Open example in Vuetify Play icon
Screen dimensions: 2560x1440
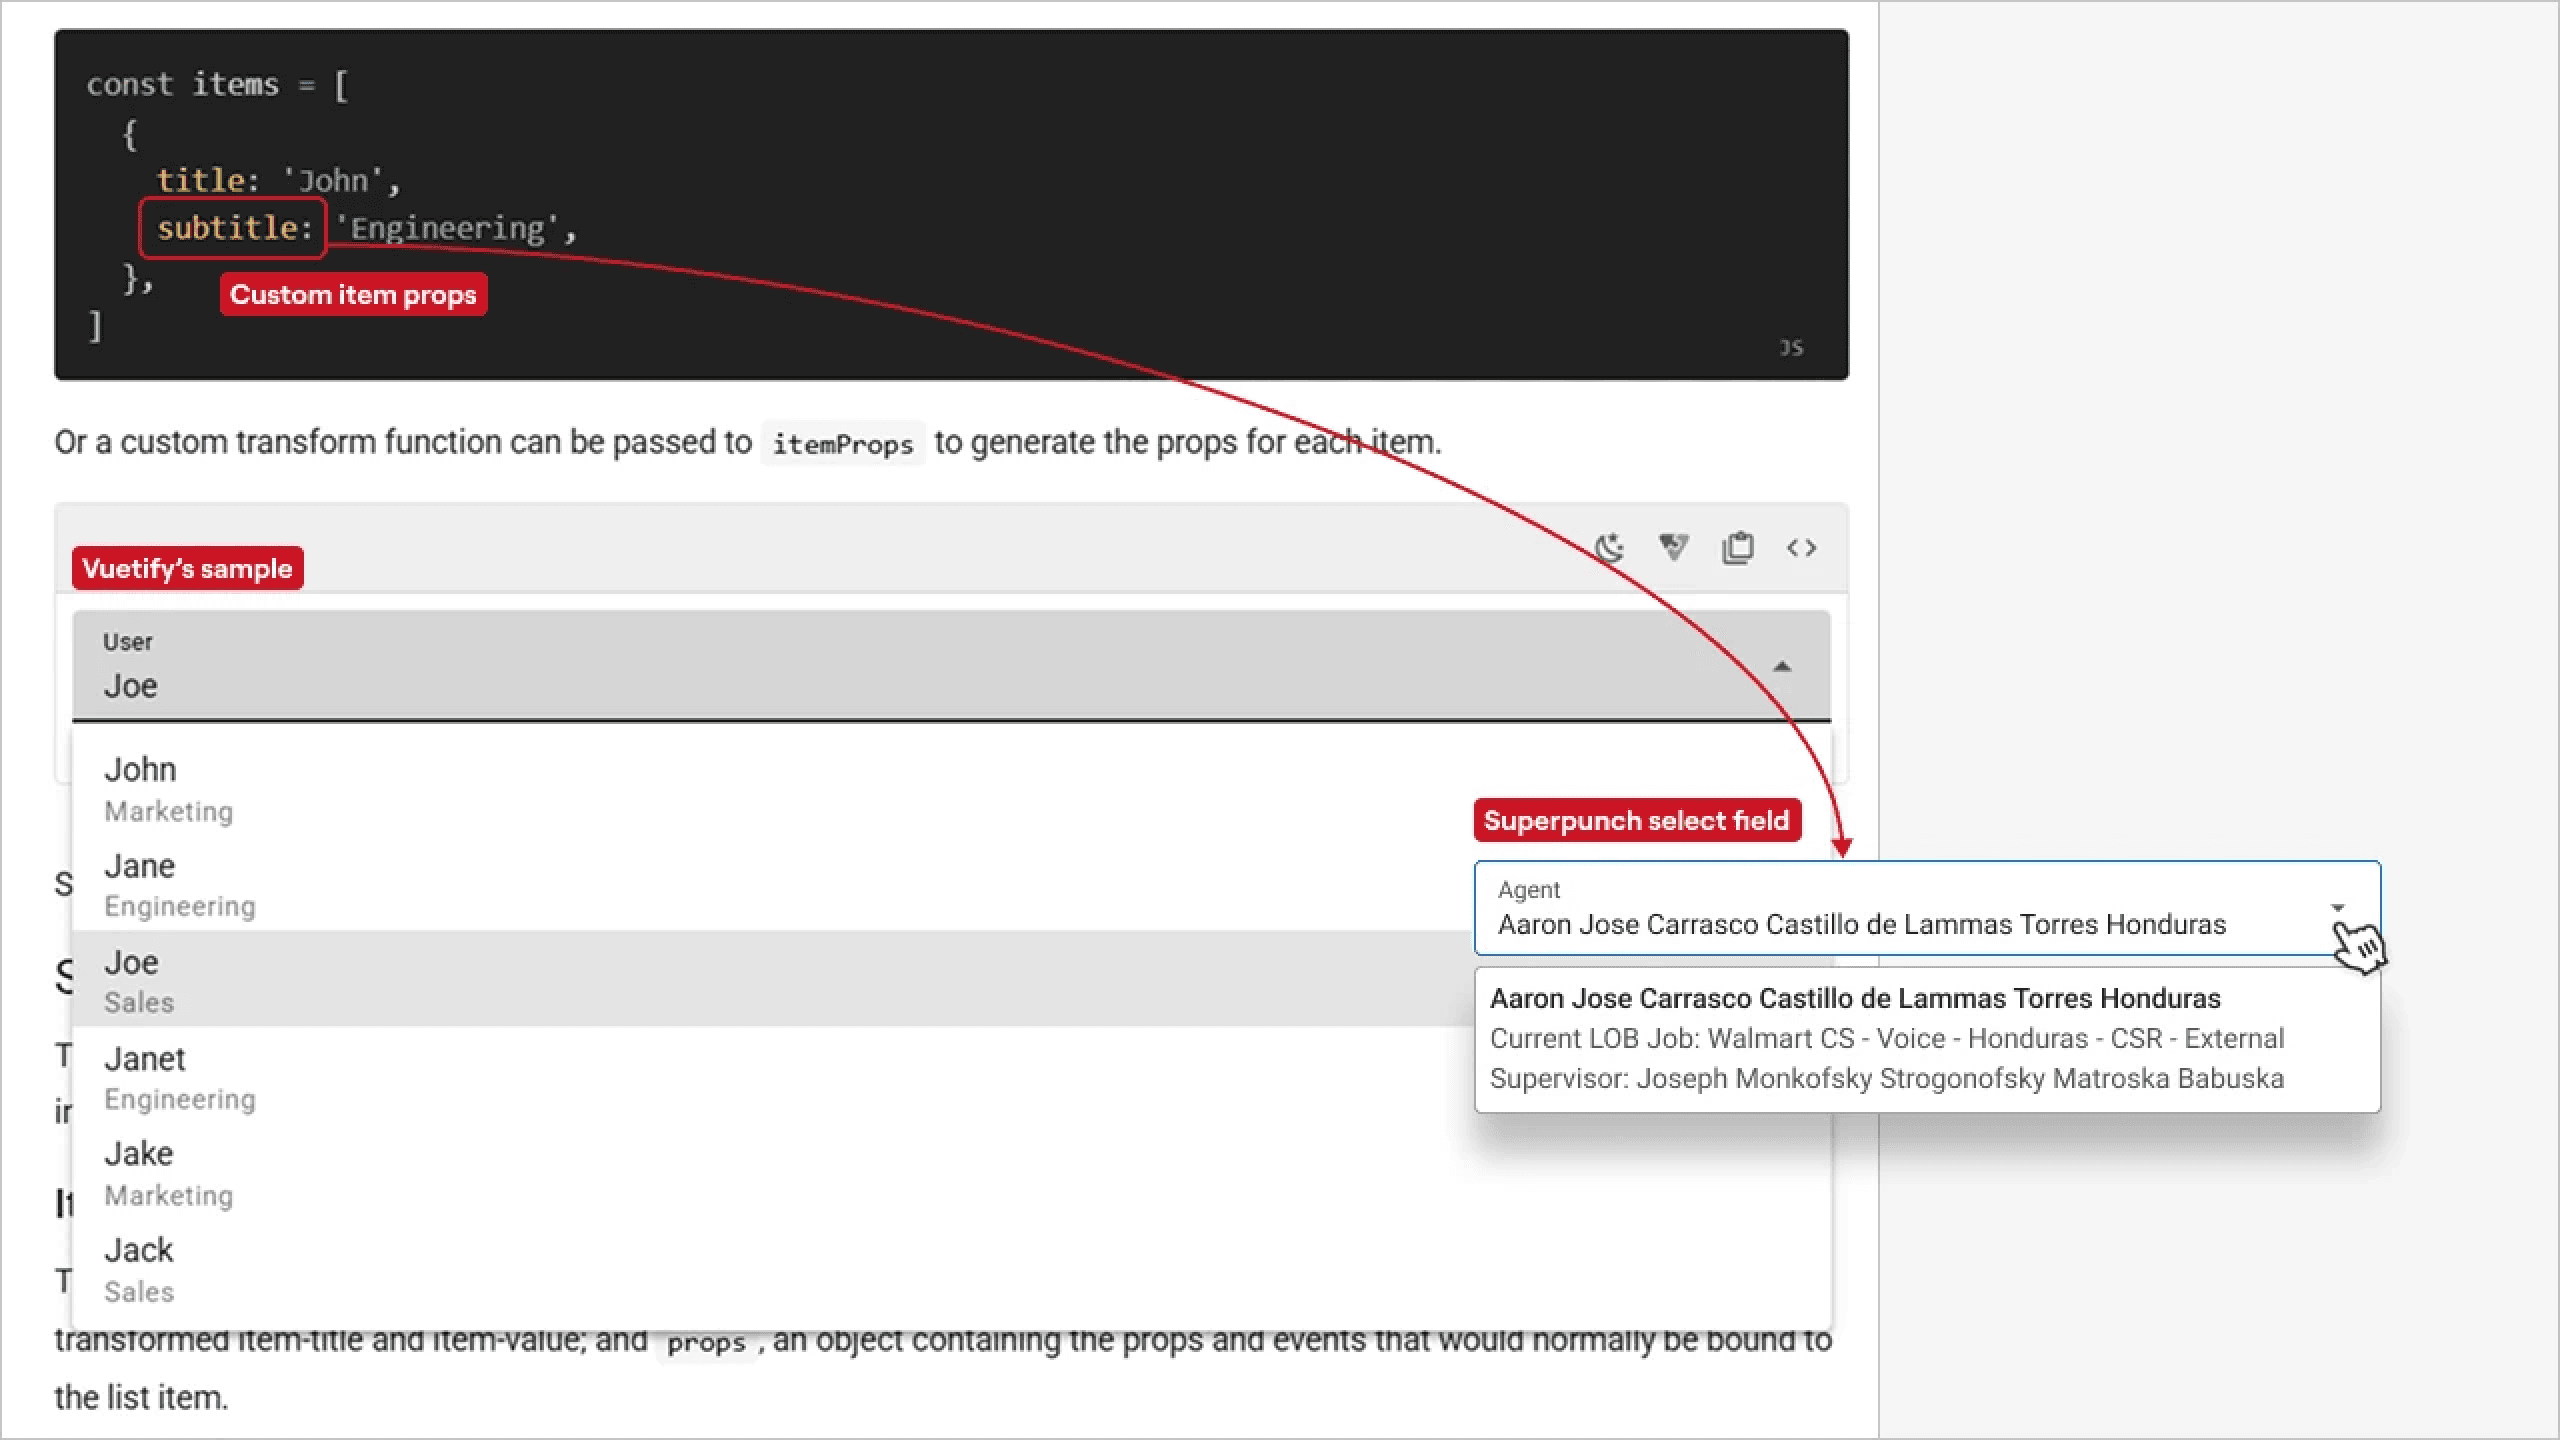pos(1673,548)
